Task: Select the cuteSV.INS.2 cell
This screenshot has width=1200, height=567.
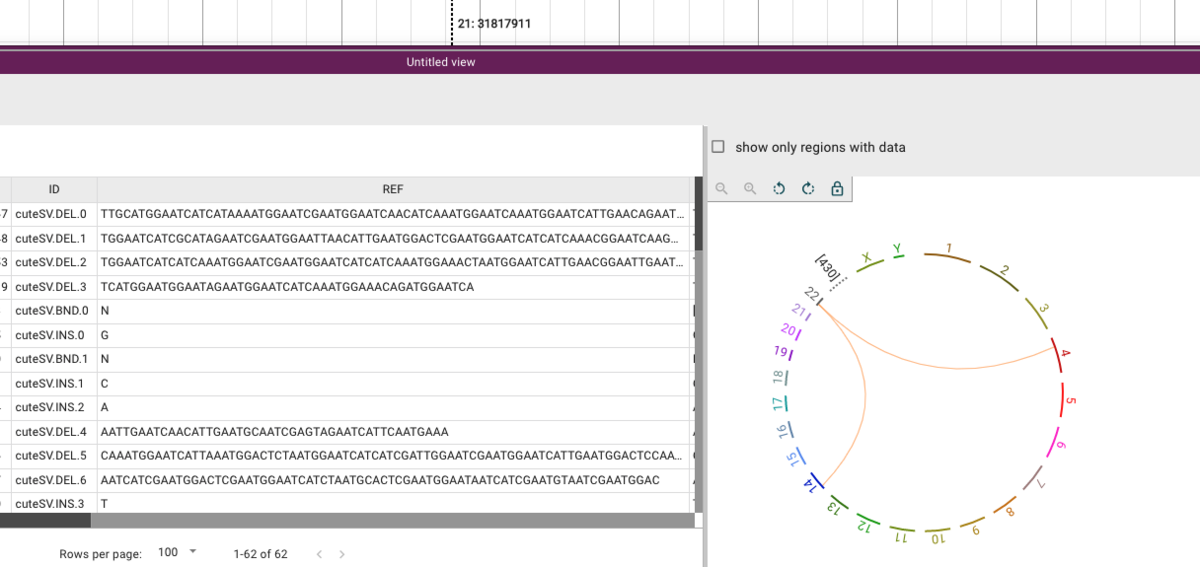Action: pos(54,408)
